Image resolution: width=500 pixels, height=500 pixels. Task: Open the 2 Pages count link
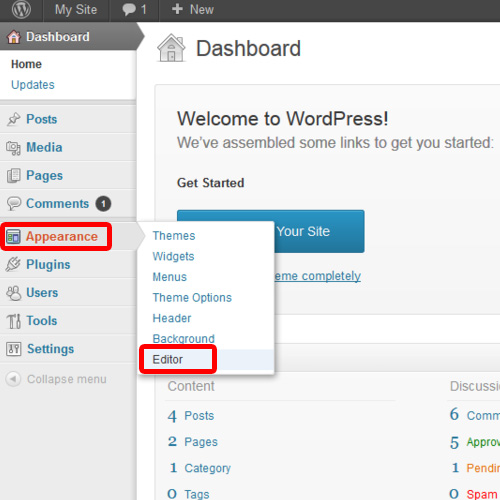pyautogui.click(x=193, y=442)
